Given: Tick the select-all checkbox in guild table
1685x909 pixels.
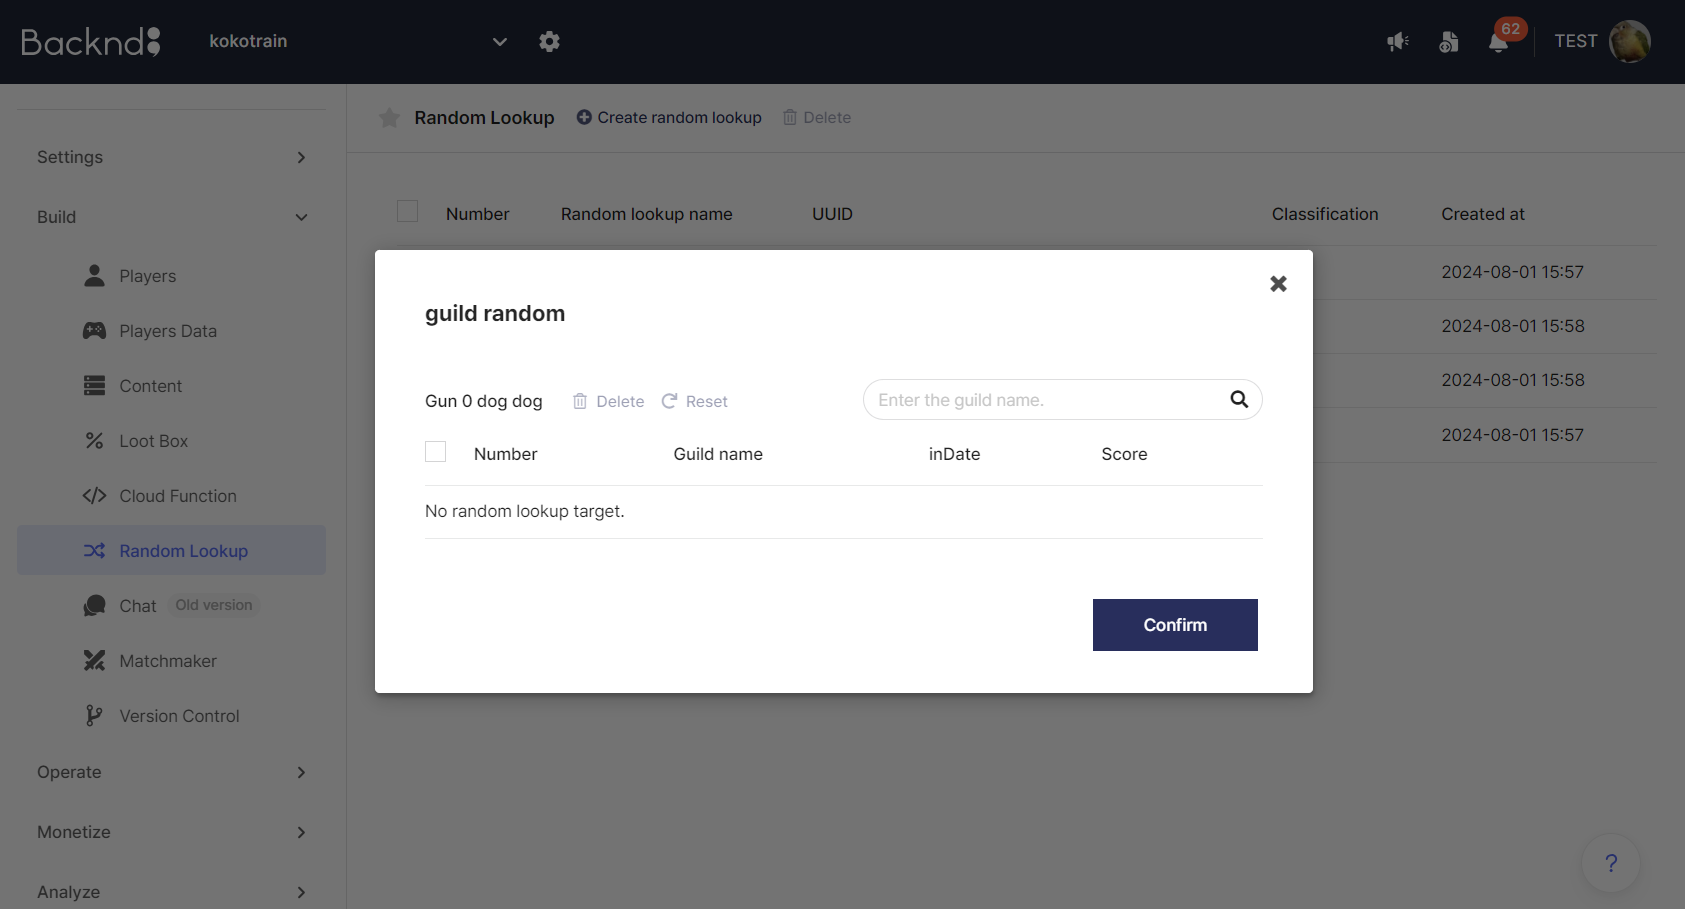Looking at the screenshot, I should point(436,452).
